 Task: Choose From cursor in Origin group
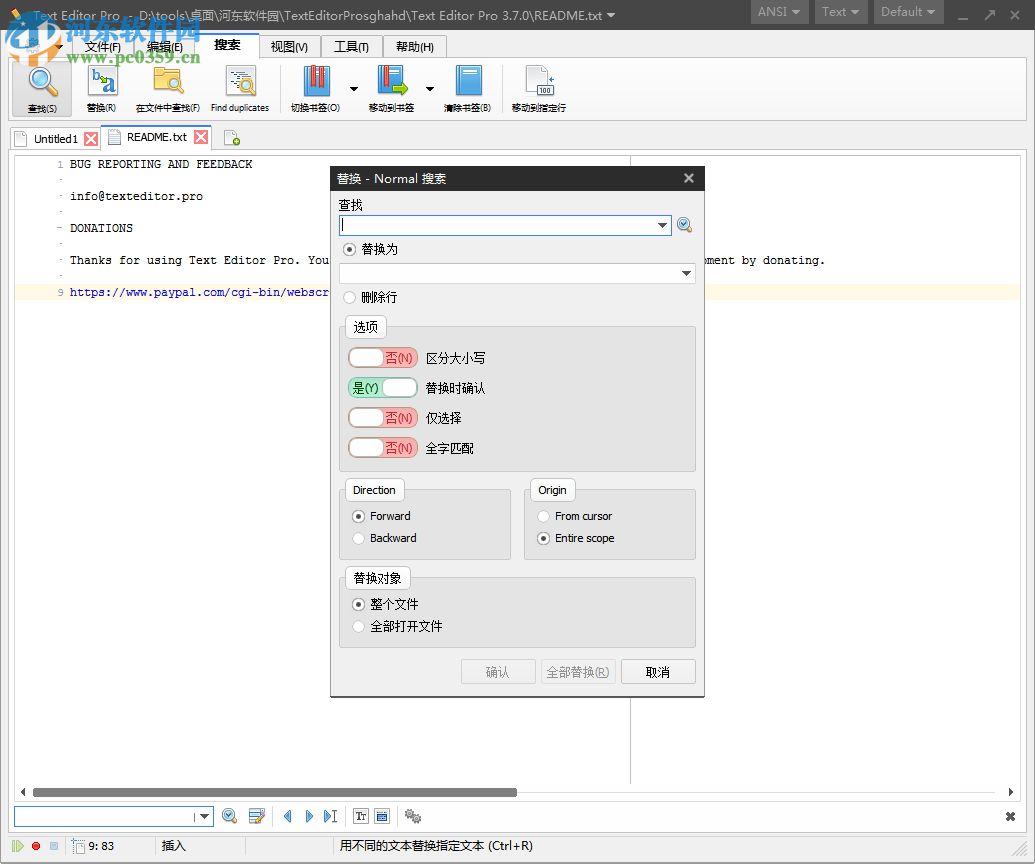click(543, 516)
